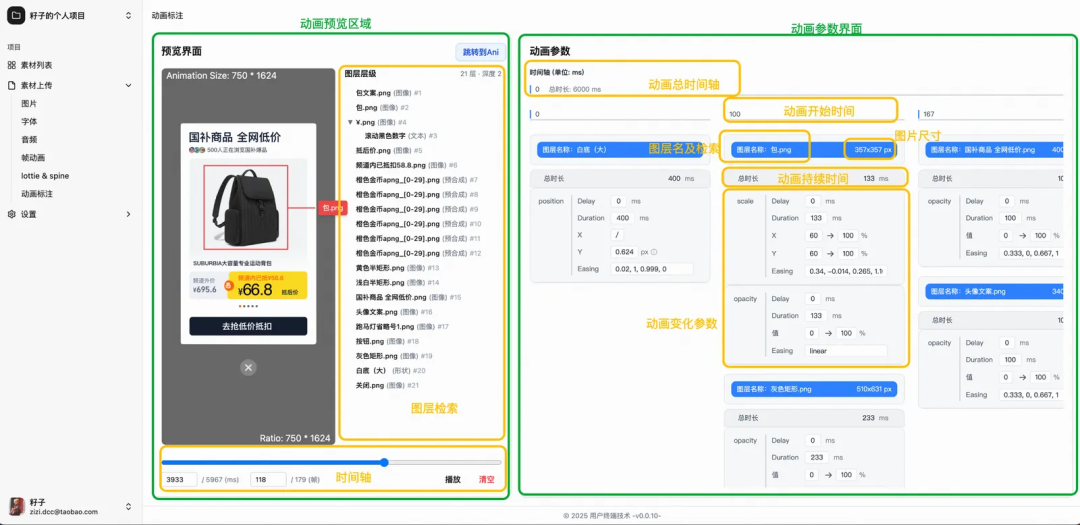Click Easing field 0.02, 1, 0.999, 0

pos(652,269)
